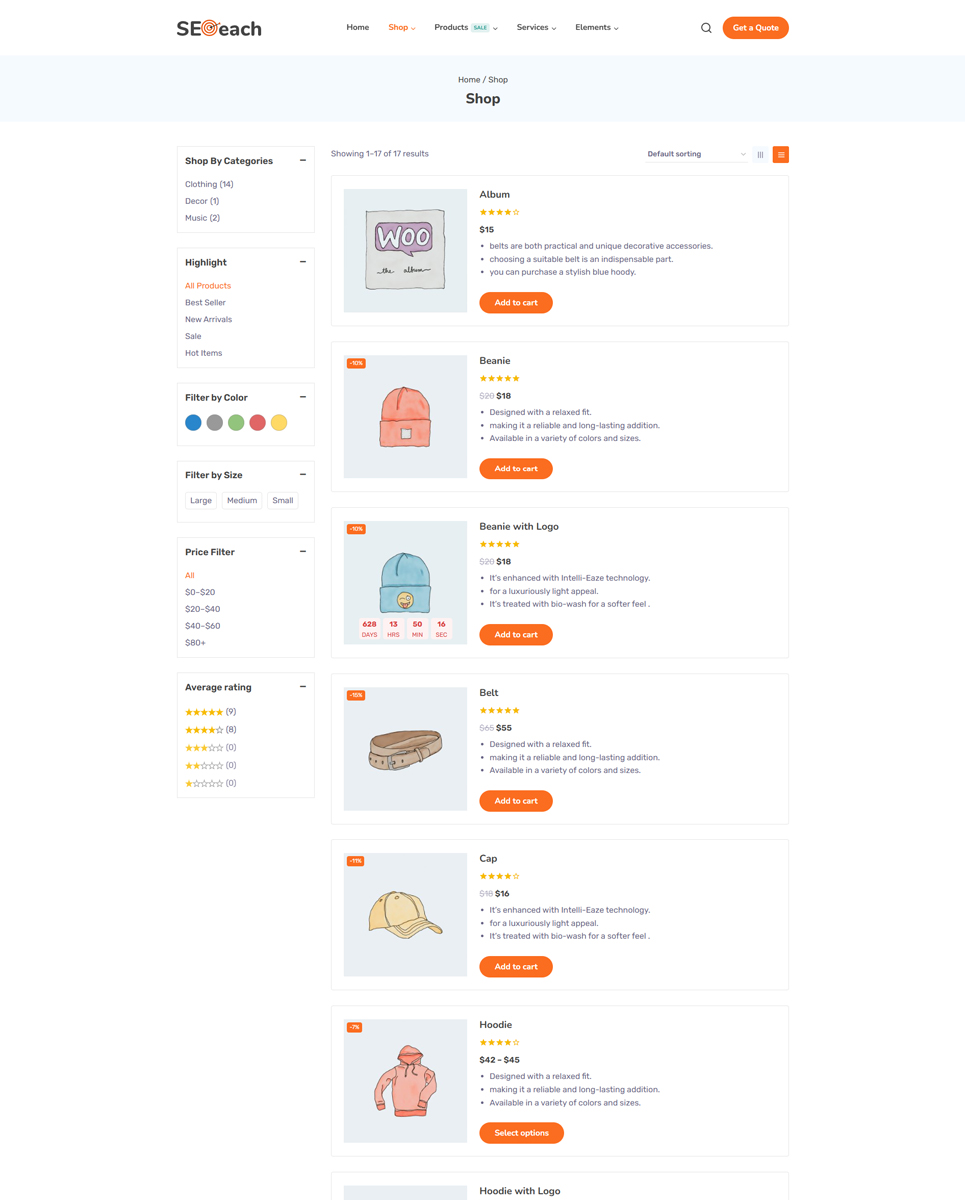Open the Beanie with Logo thumbnail
The width and height of the screenshot is (965, 1200).
pyautogui.click(x=405, y=582)
